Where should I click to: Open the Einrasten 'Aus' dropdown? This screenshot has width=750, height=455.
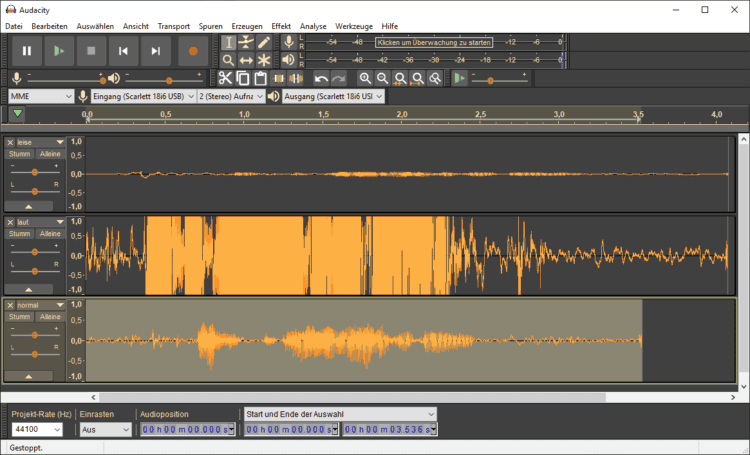(x=105, y=429)
